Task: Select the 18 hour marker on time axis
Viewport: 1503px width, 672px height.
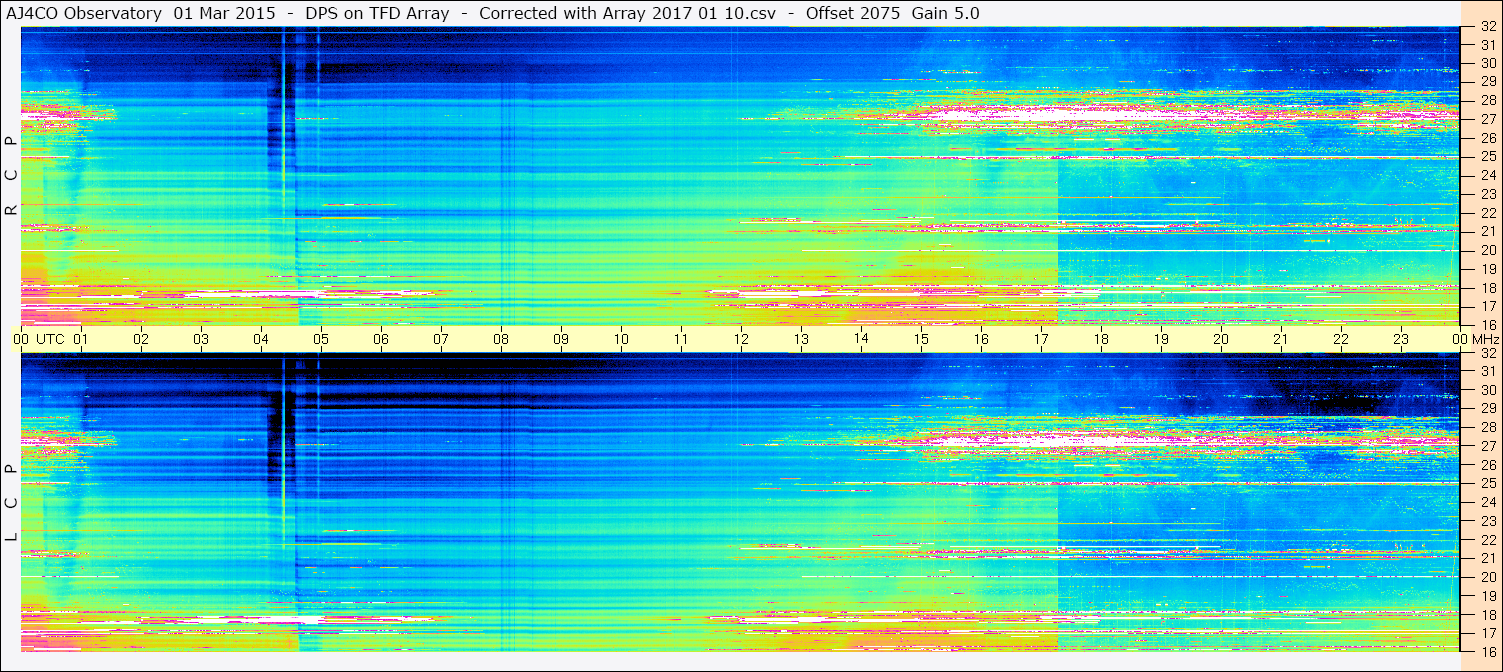Action: pos(1101,339)
